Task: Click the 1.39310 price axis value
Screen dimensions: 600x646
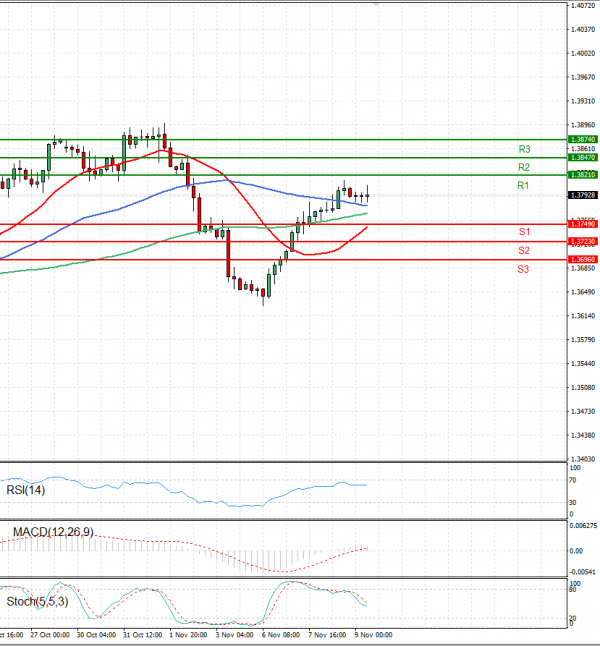Action: (583, 101)
